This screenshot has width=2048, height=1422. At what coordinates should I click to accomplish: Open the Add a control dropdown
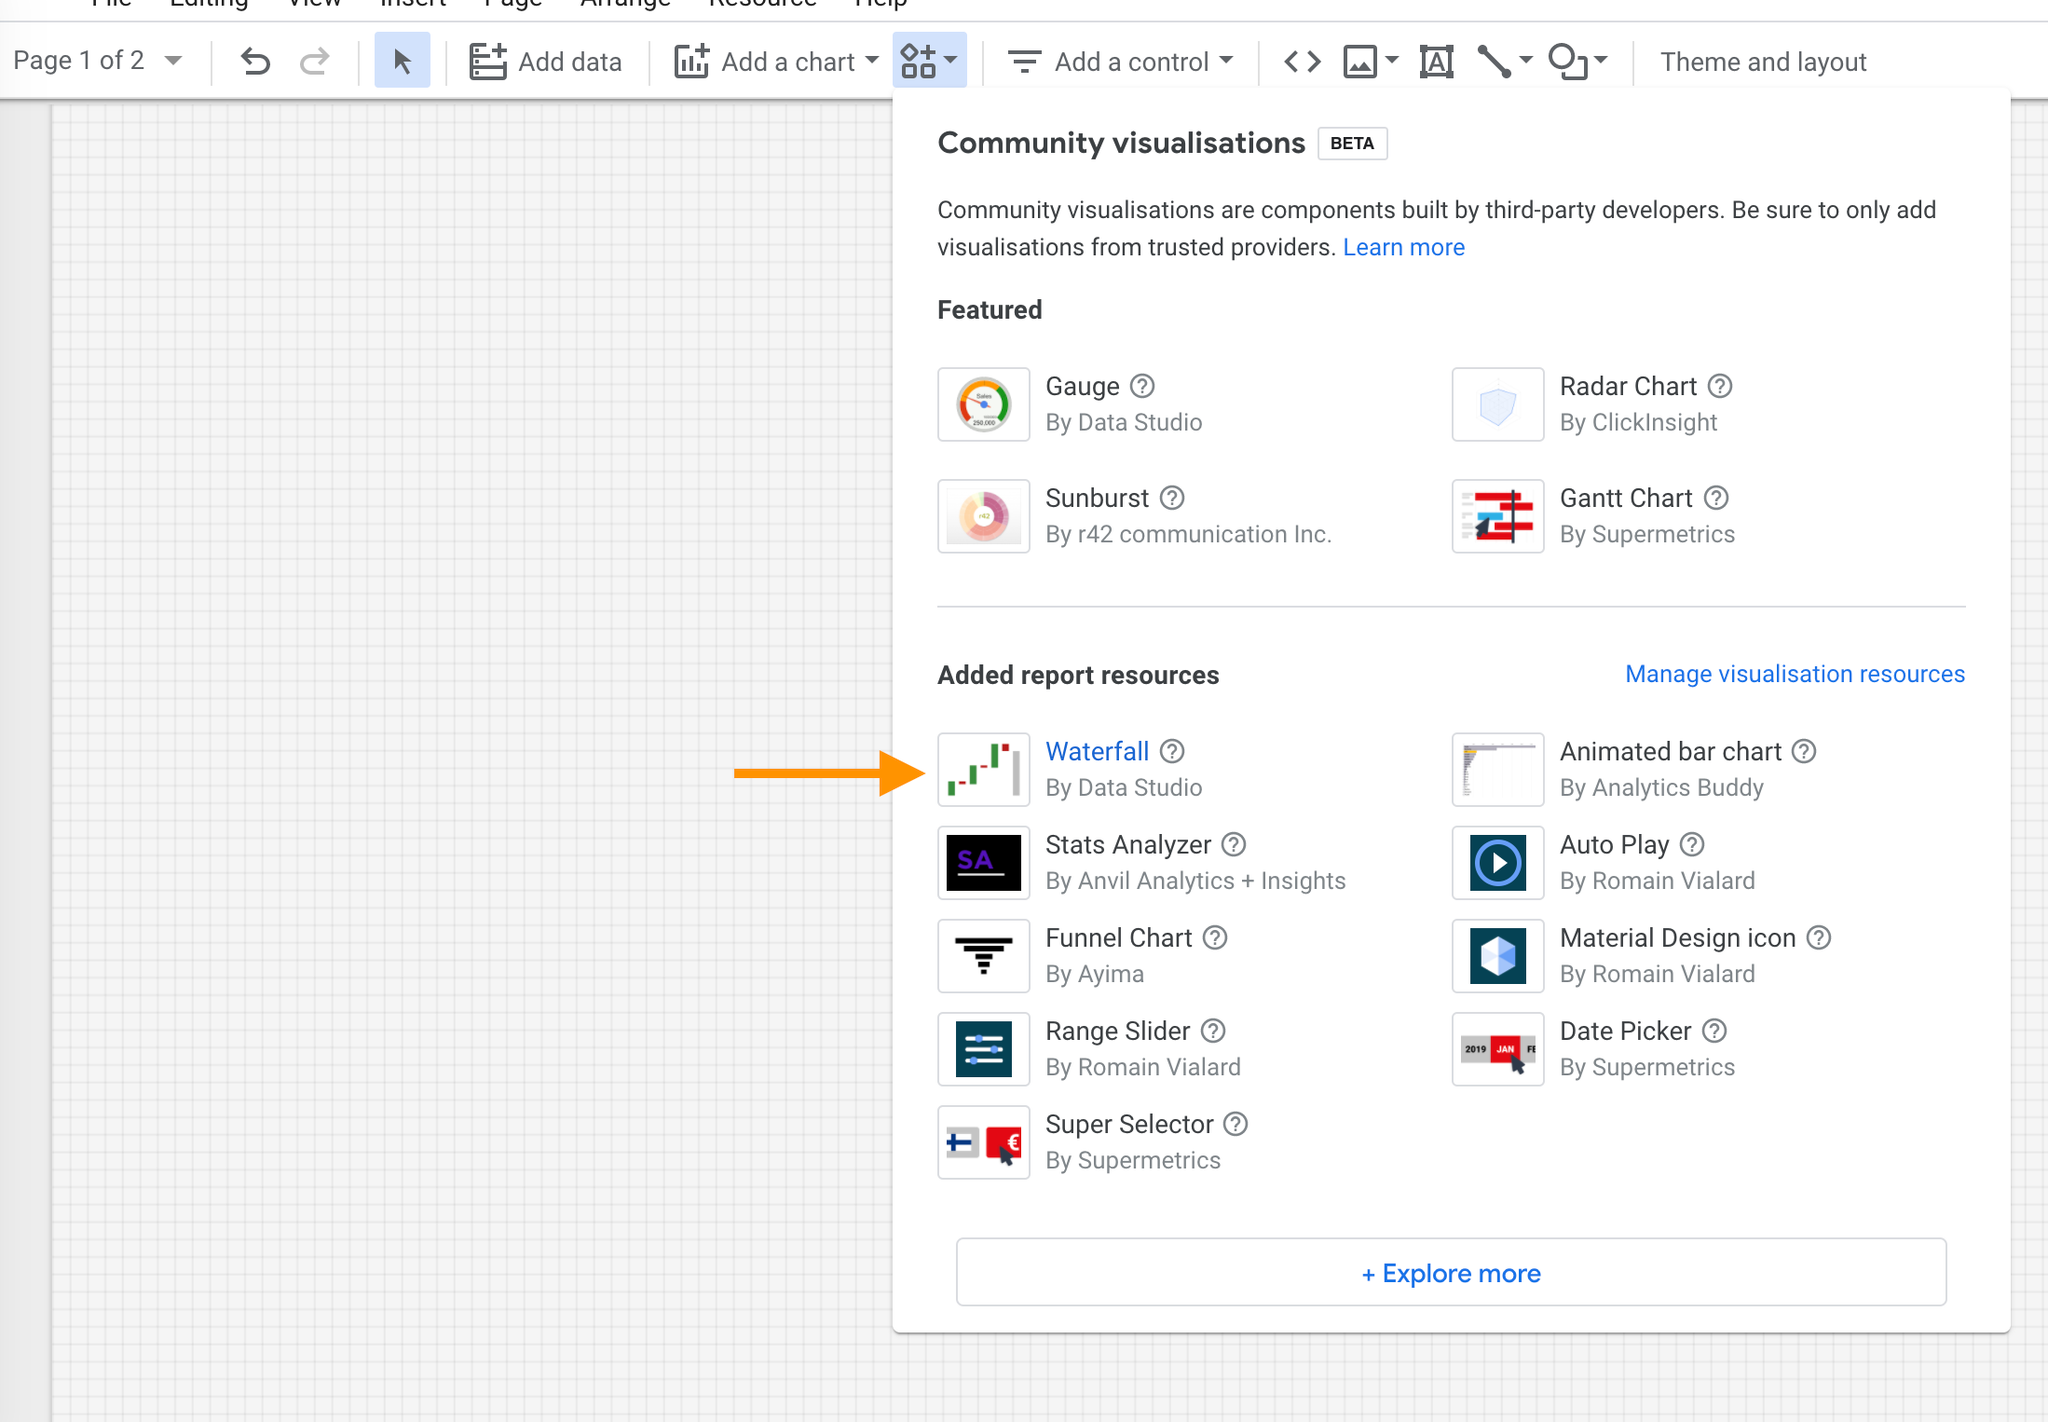click(1120, 62)
